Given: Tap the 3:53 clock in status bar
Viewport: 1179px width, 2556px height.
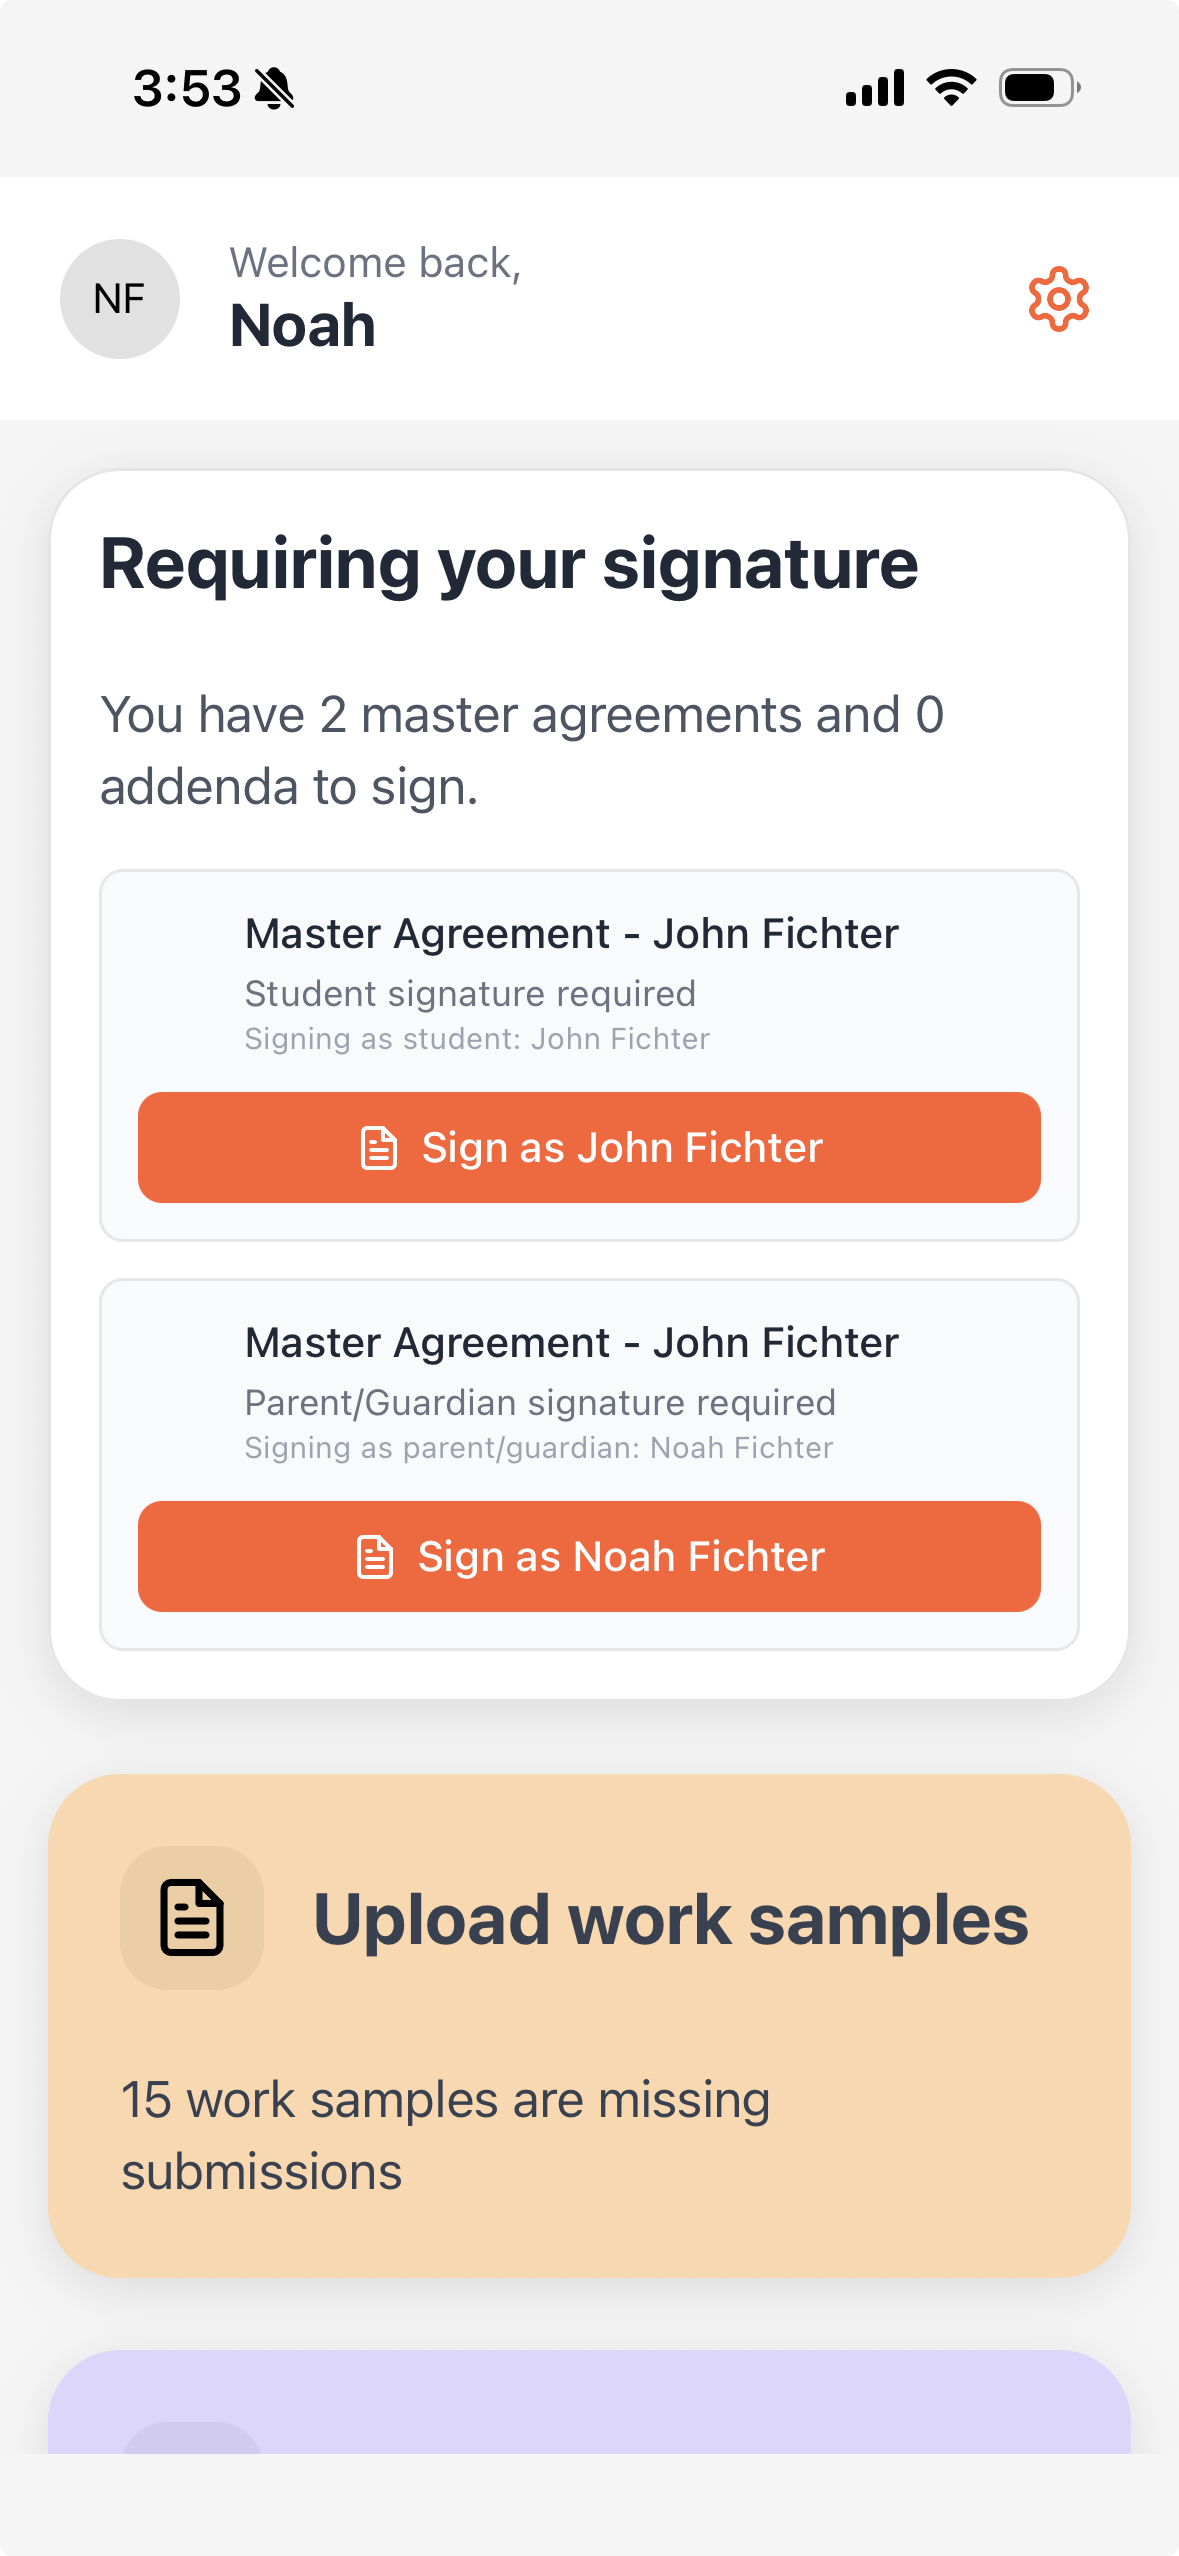Looking at the screenshot, I should (187, 89).
